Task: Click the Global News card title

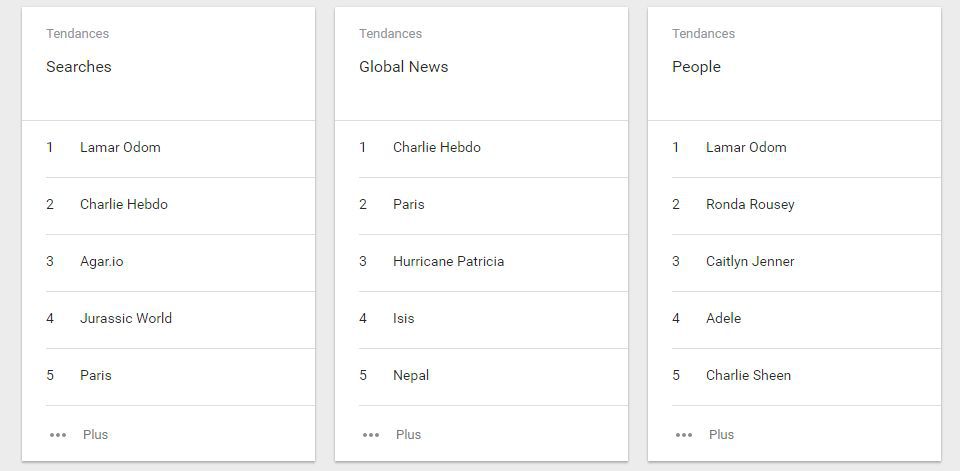Action: [404, 67]
